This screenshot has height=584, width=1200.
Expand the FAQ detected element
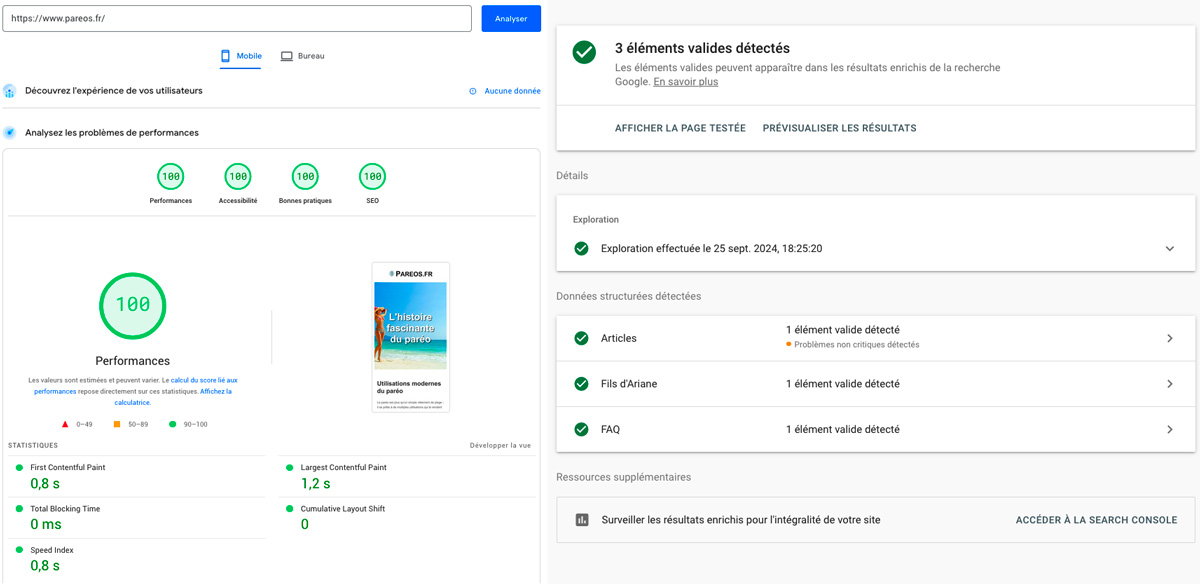(x=1170, y=429)
